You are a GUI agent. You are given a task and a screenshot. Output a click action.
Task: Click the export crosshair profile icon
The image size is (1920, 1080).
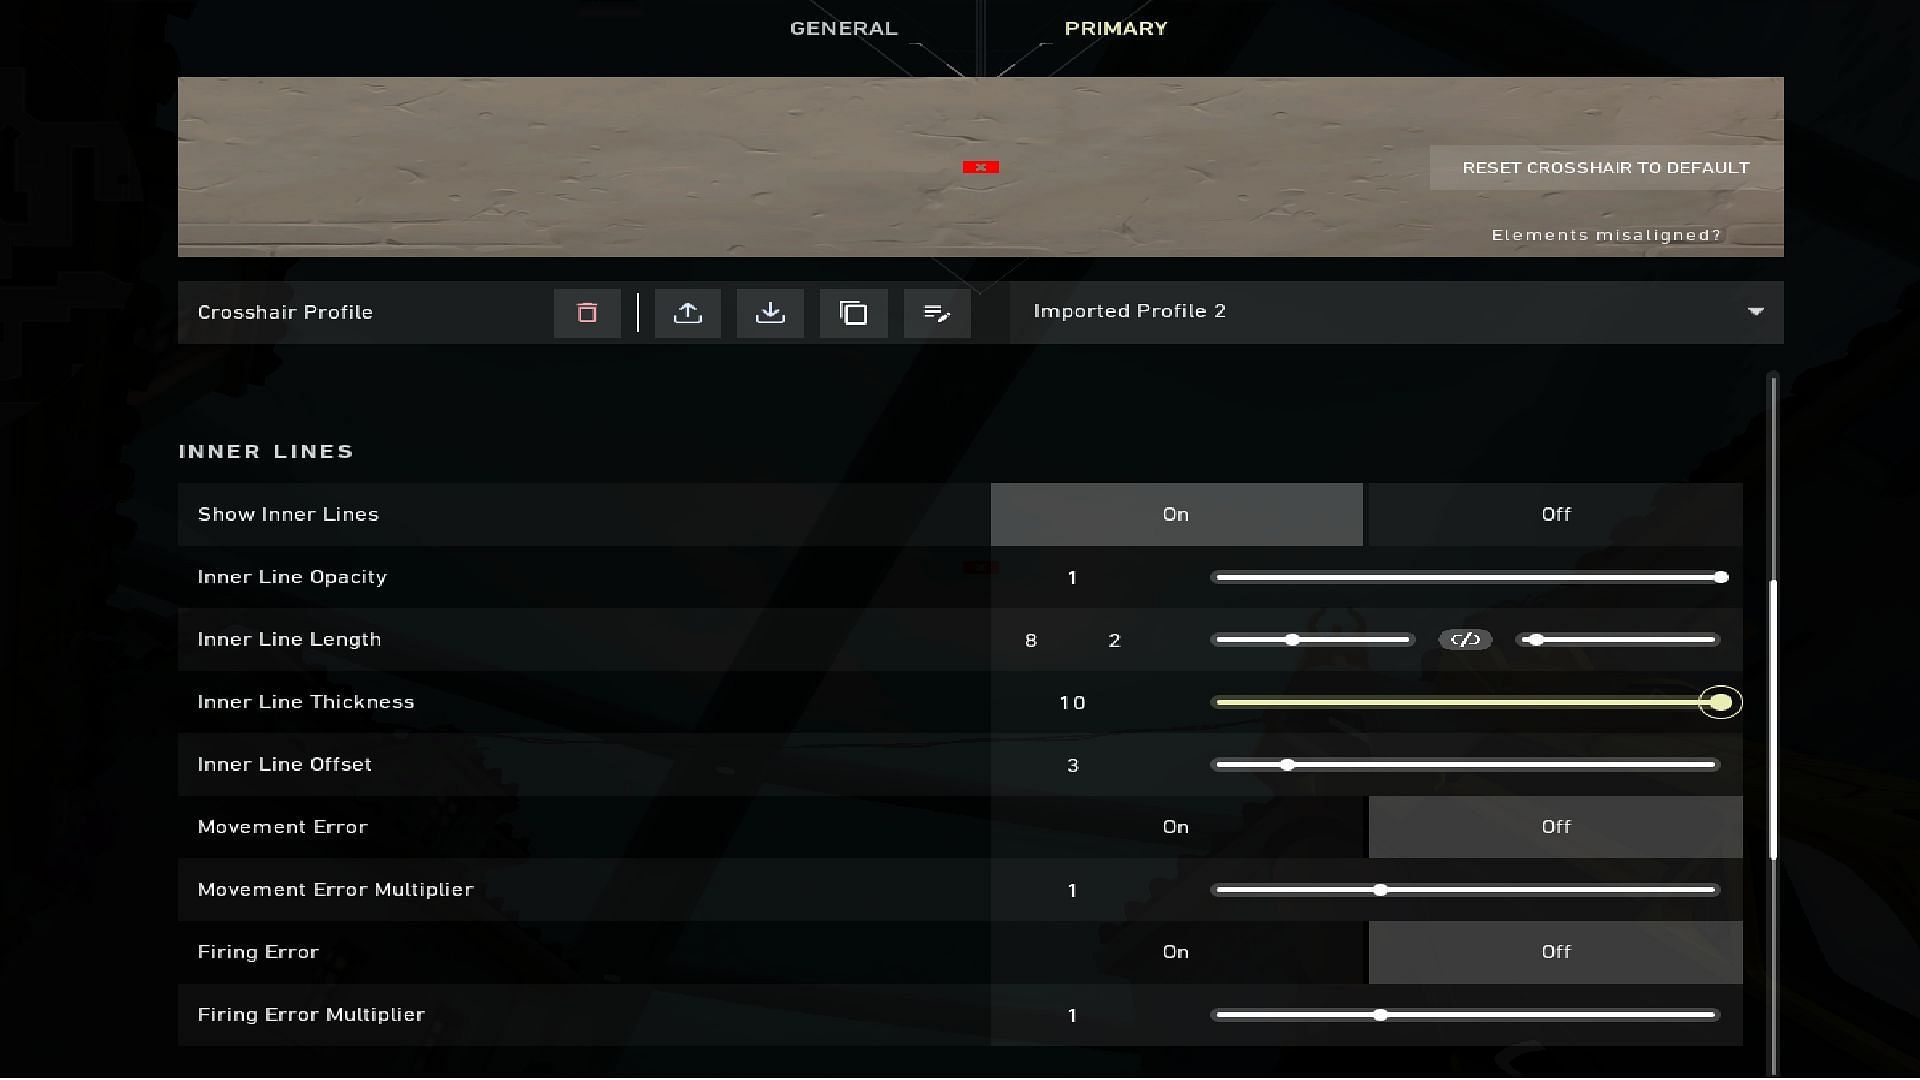click(x=687, y=311)
